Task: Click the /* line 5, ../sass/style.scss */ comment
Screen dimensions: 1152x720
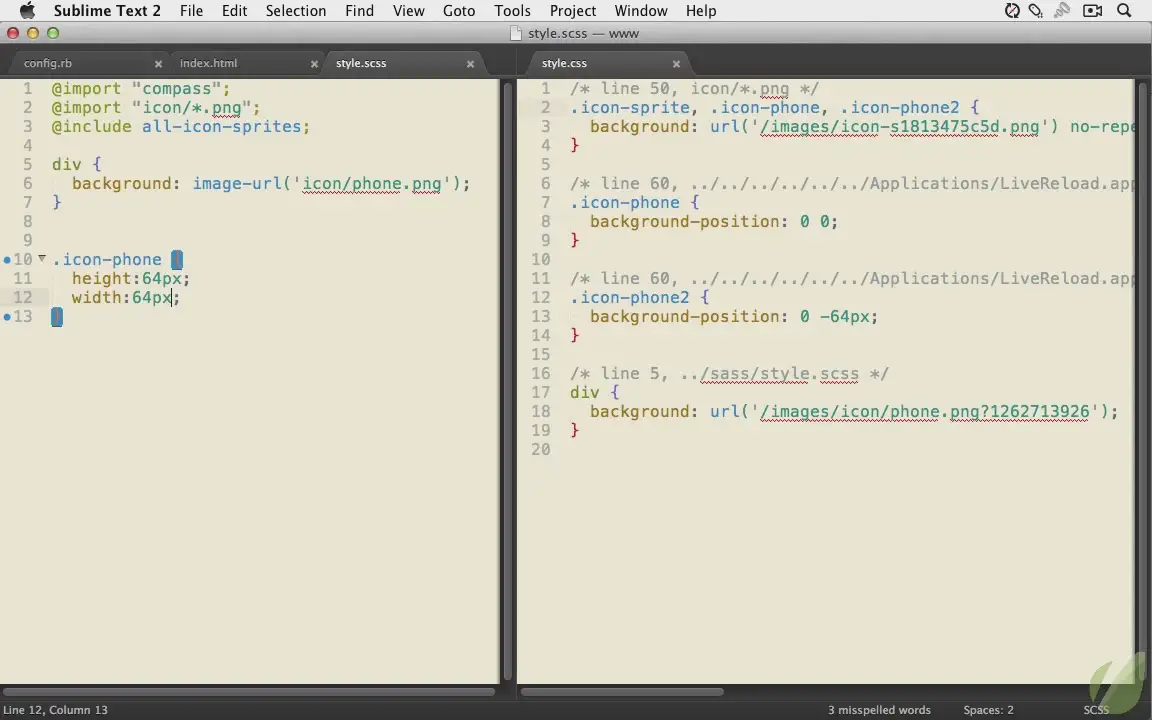Action: pyautogui.click(x=730, y=374)
